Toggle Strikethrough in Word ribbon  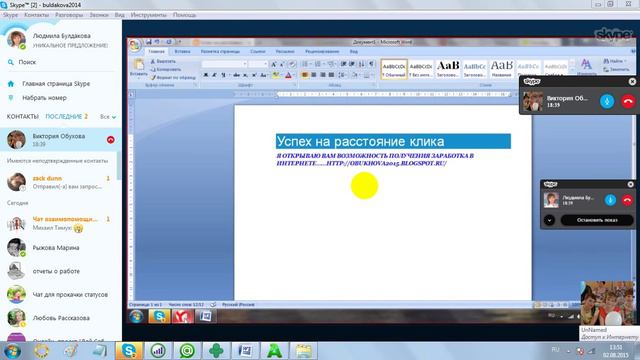tap(236, 75)
